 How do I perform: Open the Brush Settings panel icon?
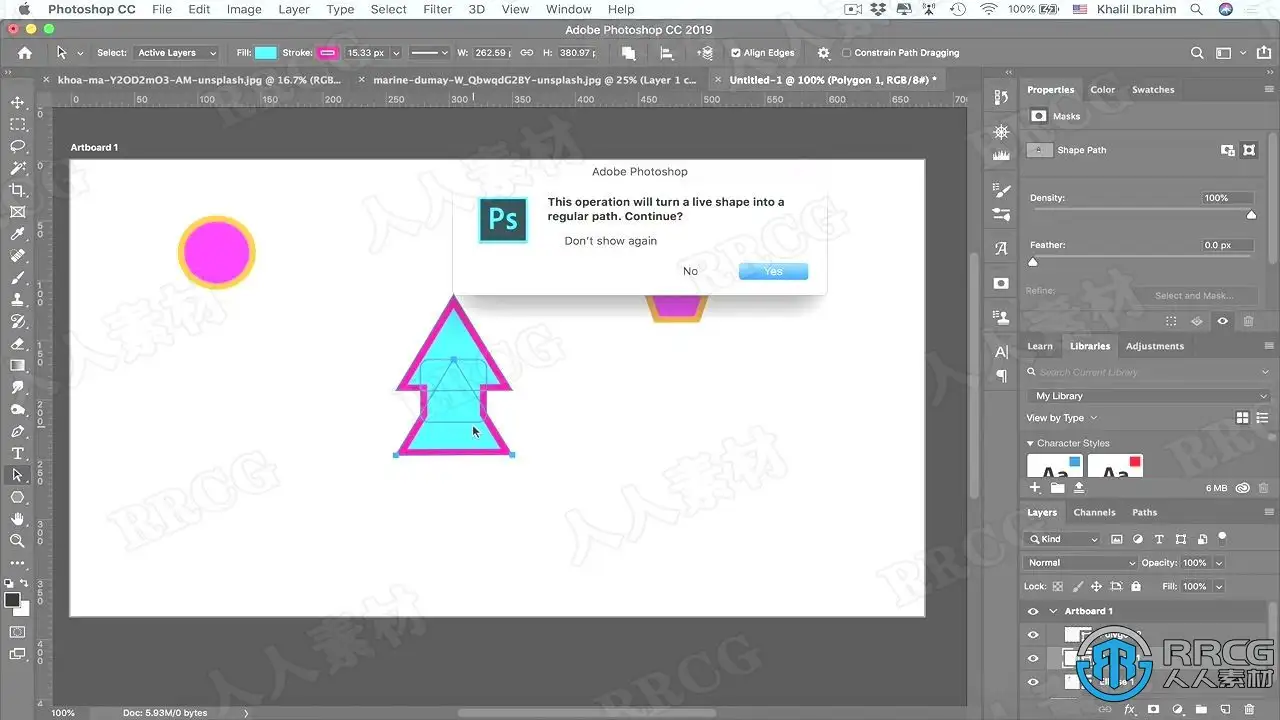click(x=1001, y=189)
